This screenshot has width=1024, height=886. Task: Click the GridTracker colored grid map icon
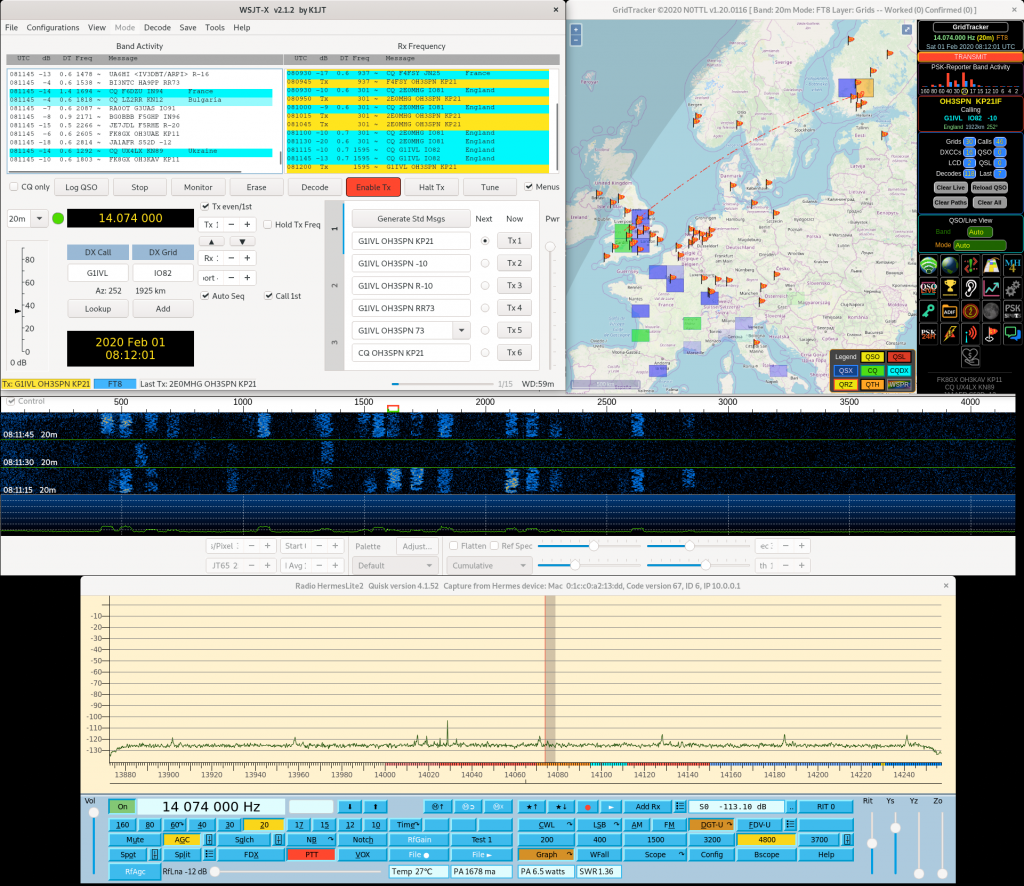pos(991,266)
